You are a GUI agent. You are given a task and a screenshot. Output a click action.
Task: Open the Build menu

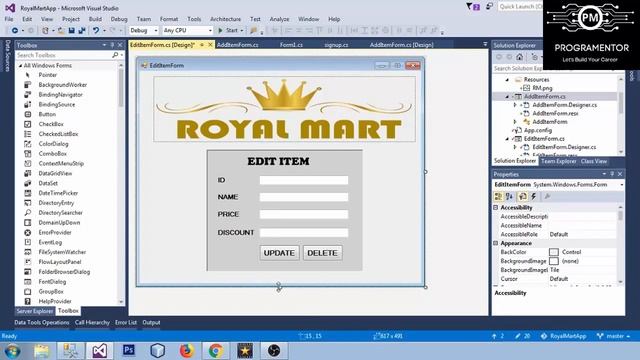pyautogui.click(x=95, y=19)
